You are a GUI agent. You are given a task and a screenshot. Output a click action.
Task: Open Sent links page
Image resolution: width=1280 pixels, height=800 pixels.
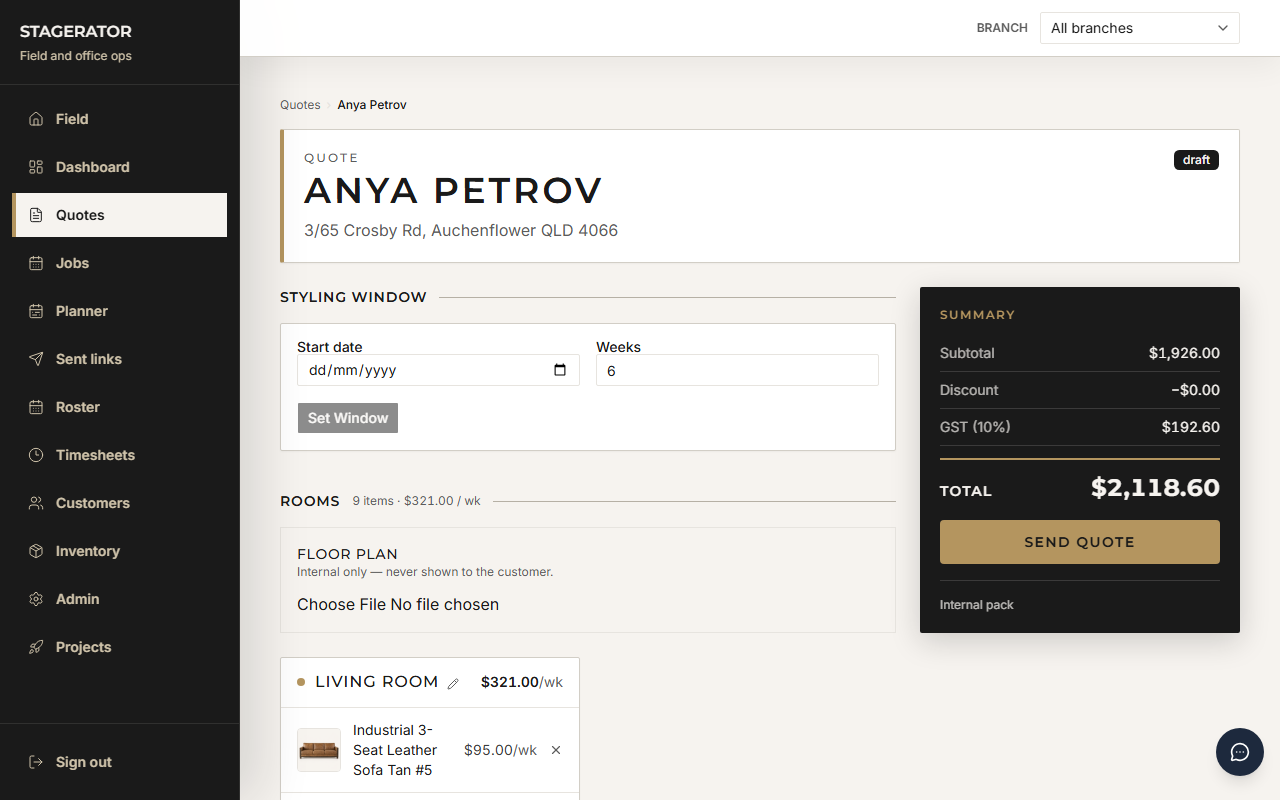click(x=120, y=359)
